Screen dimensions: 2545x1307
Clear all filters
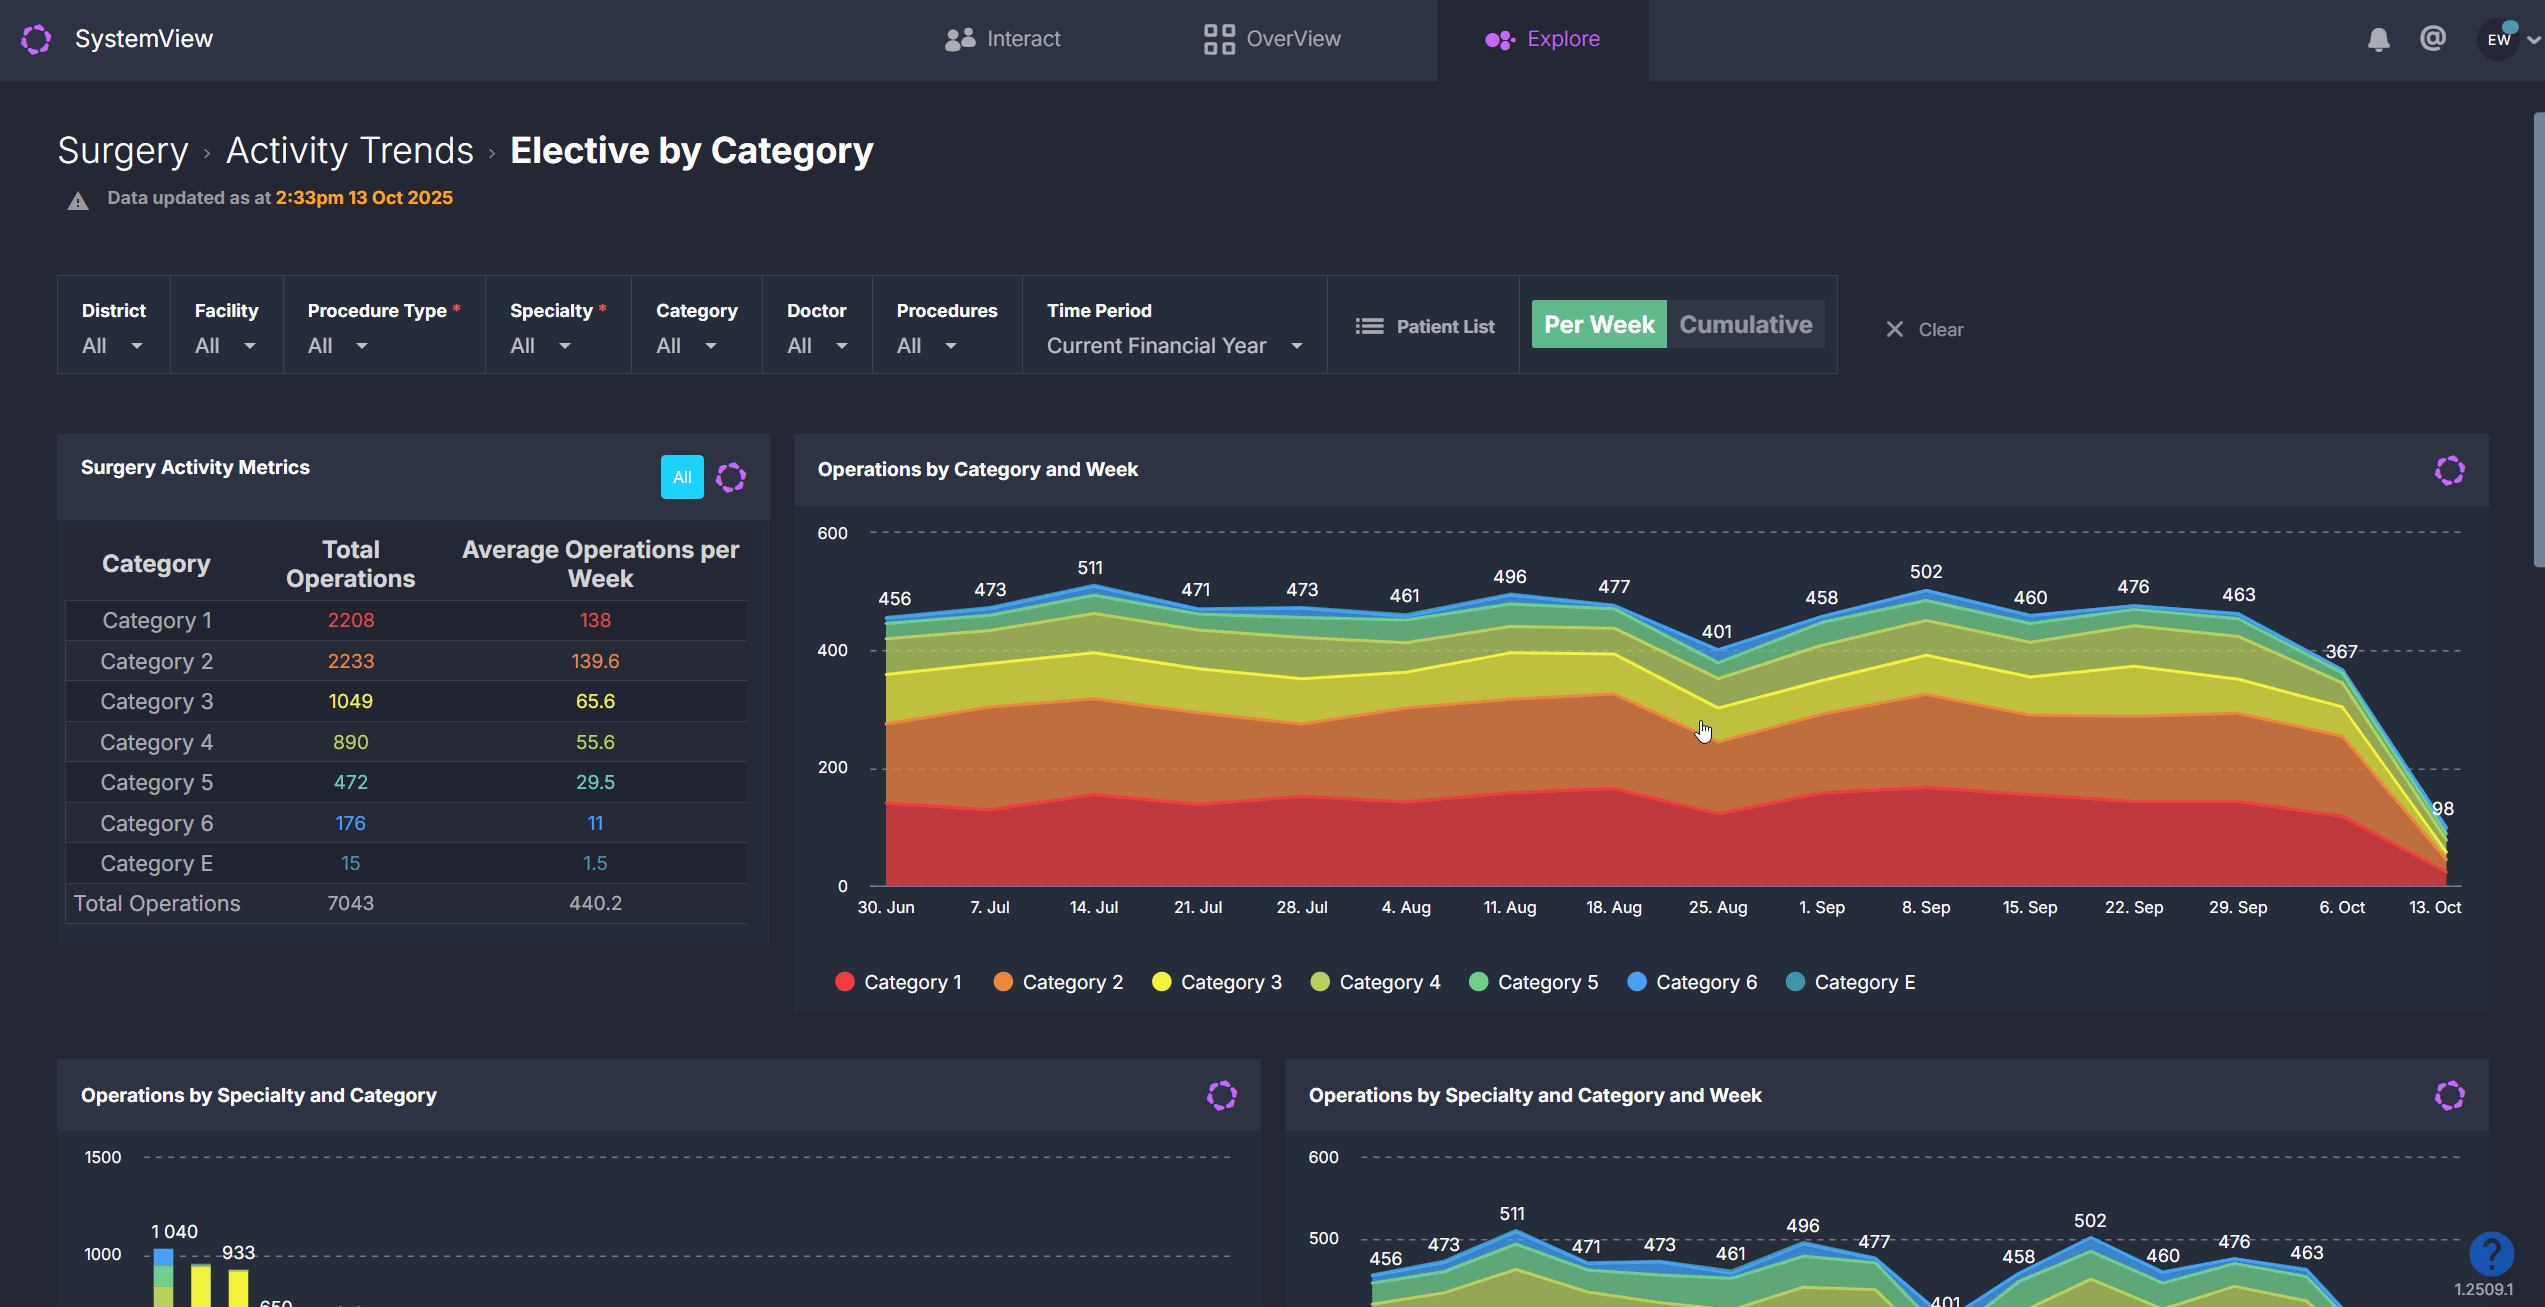pyautogui.click(x=1924, y=329)
